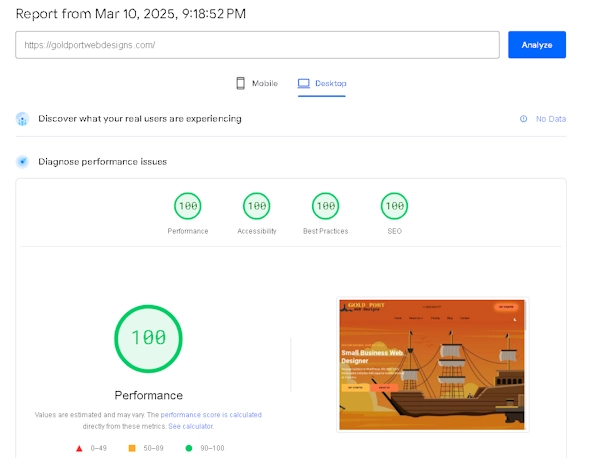Switch to the Mobile tab

pos(257,83)
